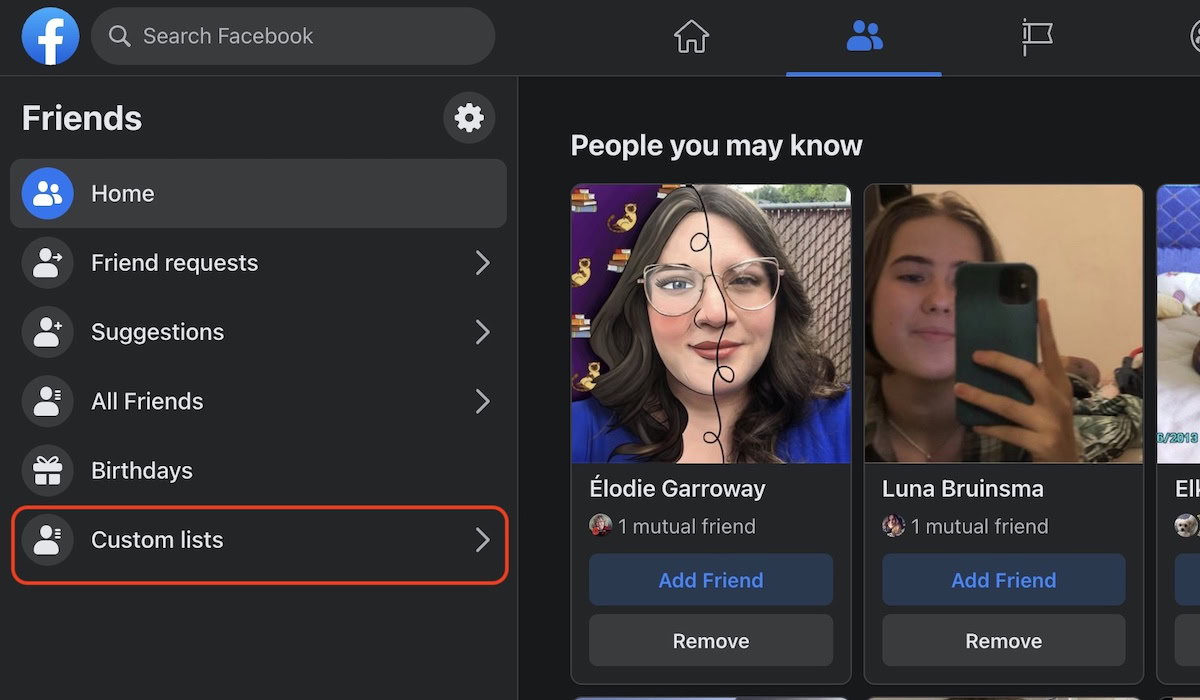This screenshot has height=700, width=1200.
Task: Expand the All Friends chevron
Action: pos(482,402)
